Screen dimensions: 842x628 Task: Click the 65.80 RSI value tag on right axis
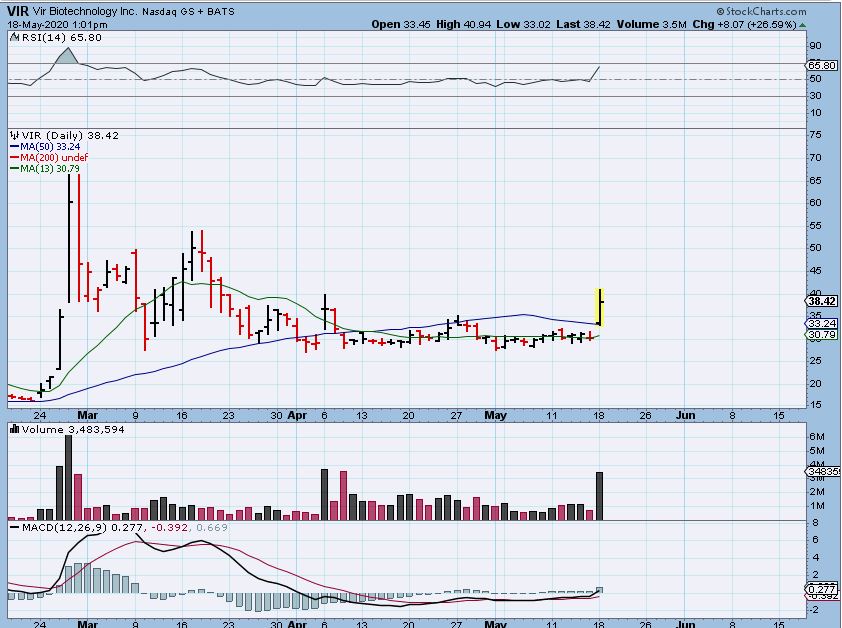pos(822,65)
